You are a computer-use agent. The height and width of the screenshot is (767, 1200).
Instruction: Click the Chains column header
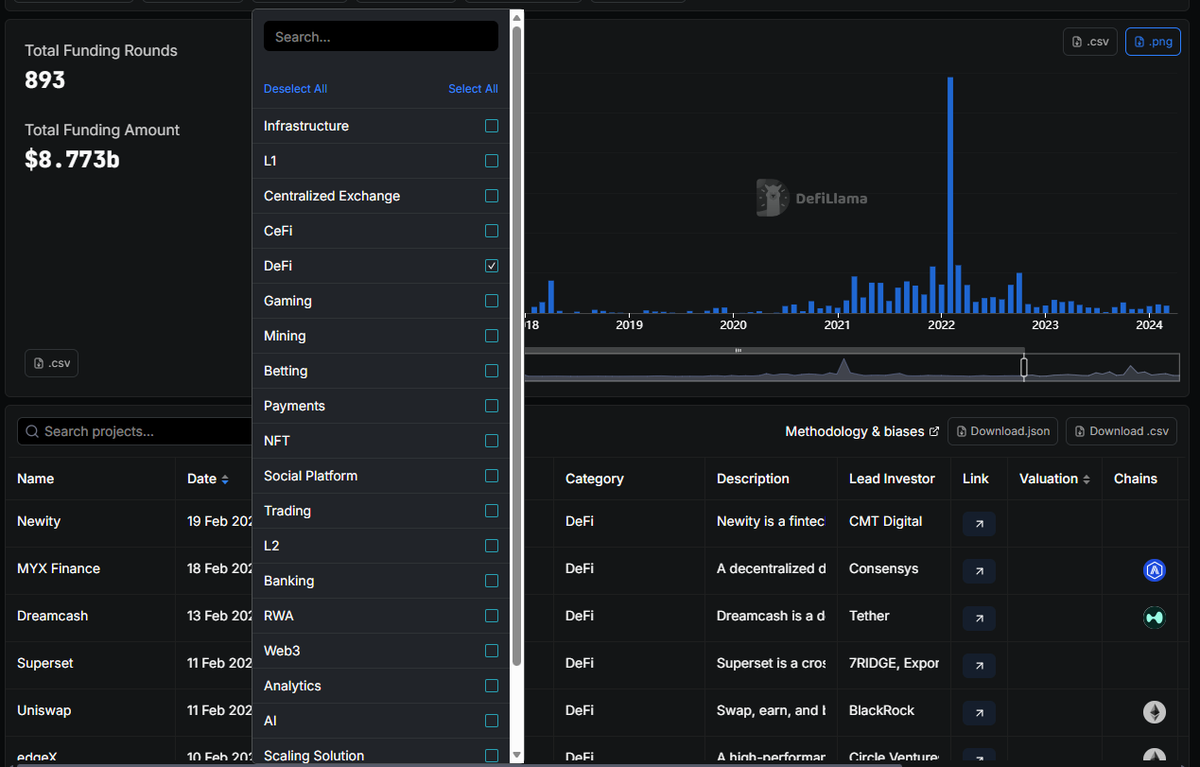(x=1136, y=479)
